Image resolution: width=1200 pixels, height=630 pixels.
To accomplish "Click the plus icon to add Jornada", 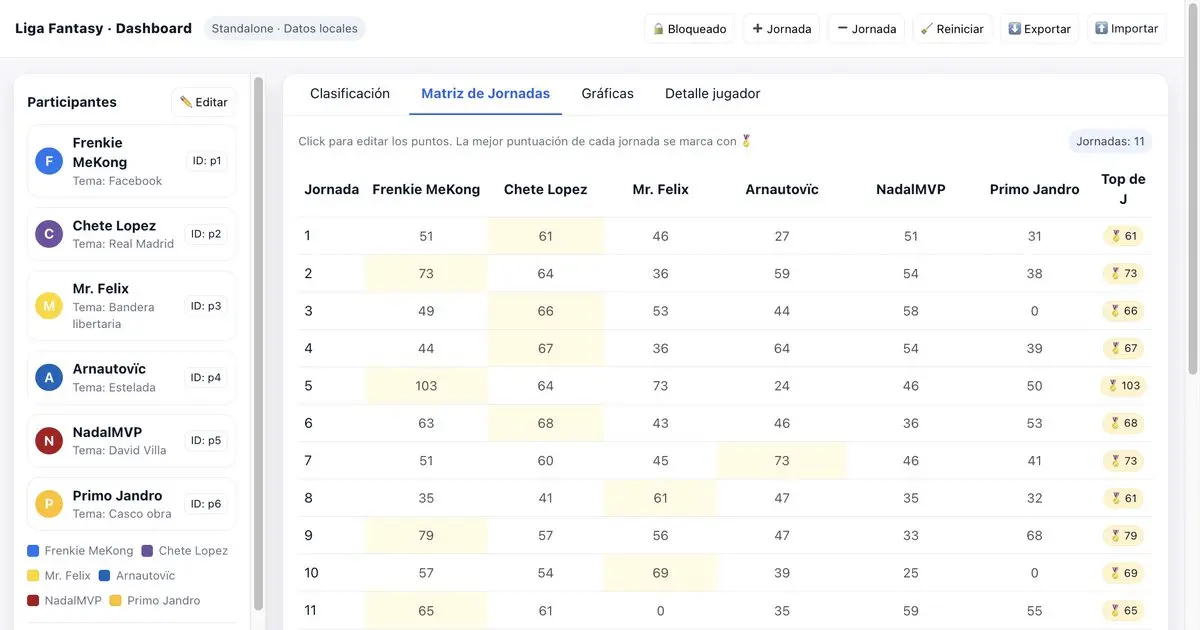I will (757, 29).
